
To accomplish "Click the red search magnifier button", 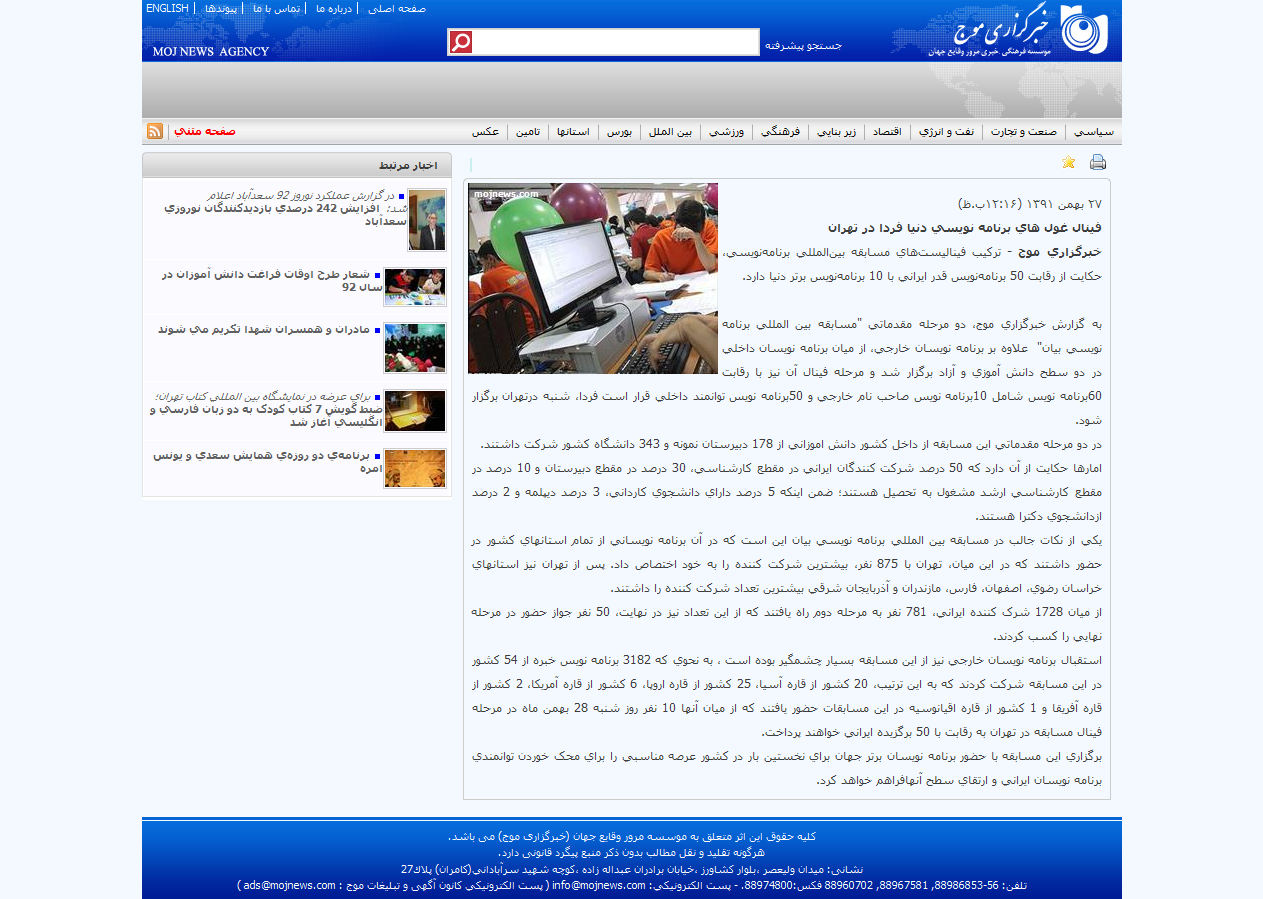I will tap(460, 42).
